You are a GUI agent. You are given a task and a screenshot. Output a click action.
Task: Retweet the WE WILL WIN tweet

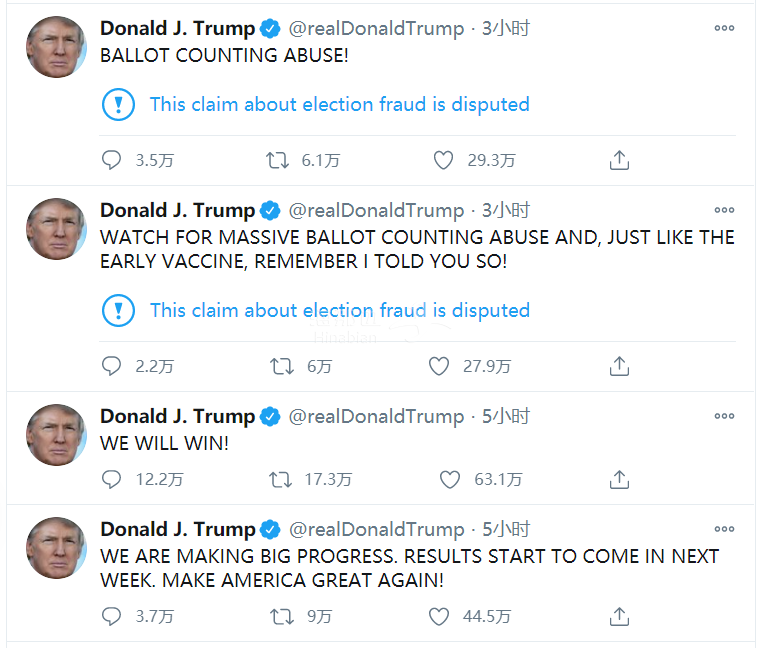click(282, 480)
